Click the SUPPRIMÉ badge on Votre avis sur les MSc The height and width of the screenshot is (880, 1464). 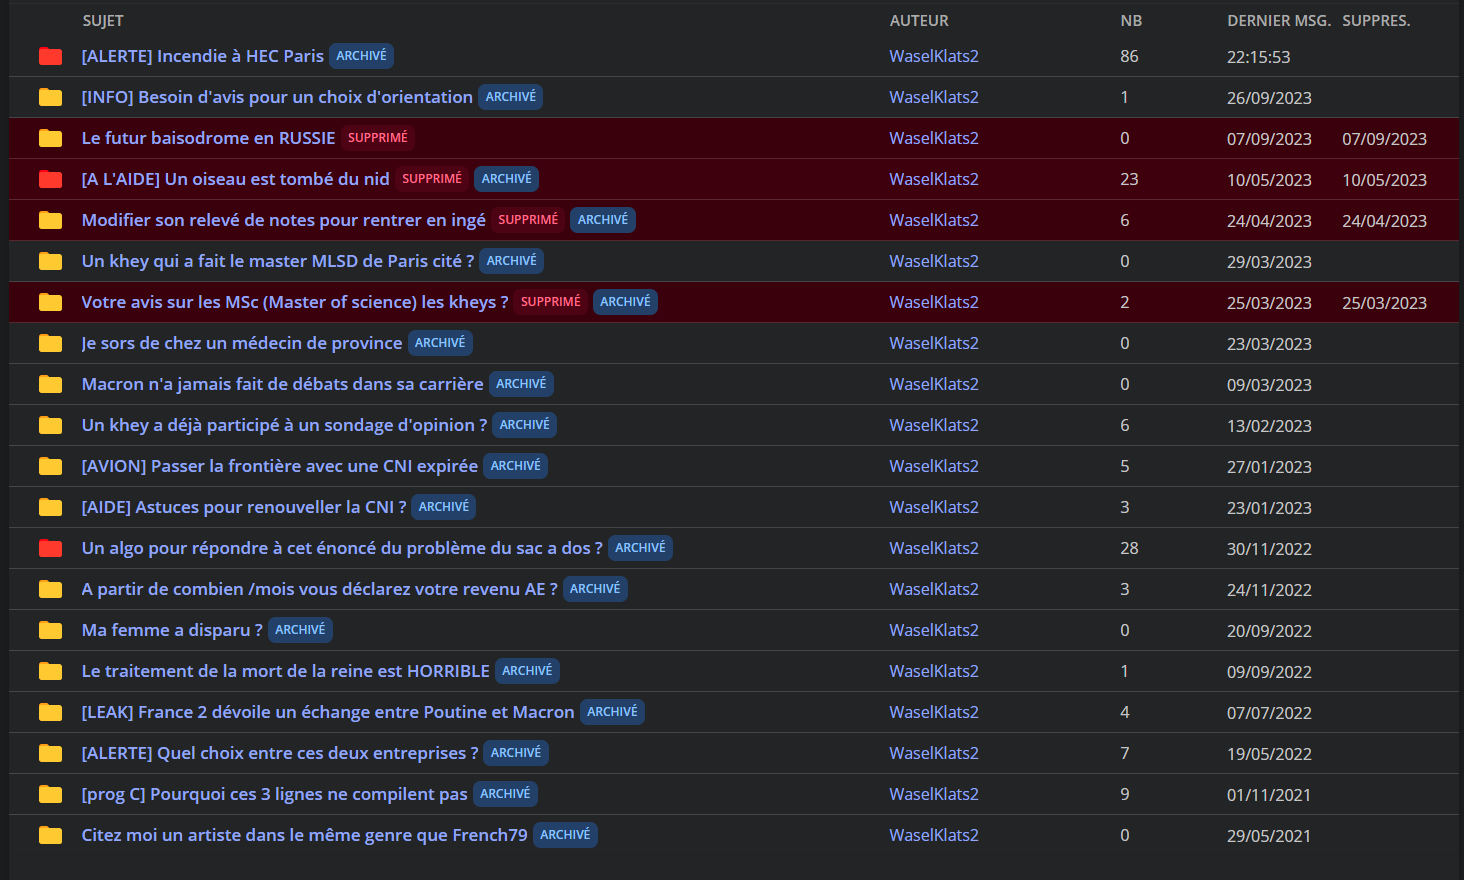click(x=551, y=302)
